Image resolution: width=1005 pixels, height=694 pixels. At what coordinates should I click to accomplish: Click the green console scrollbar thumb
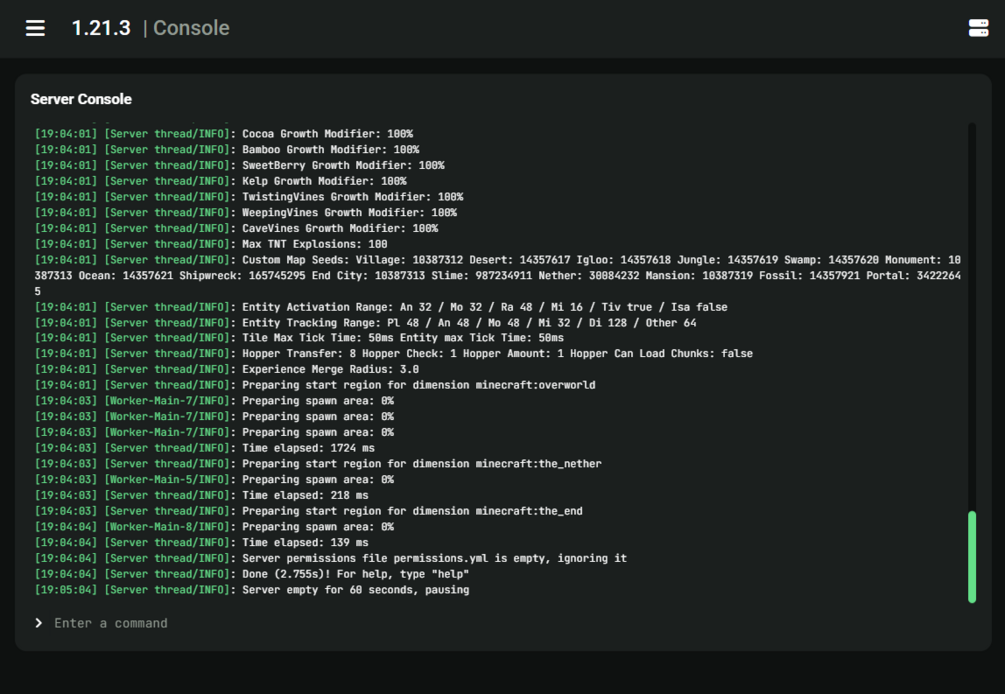pyautogui.click(x=971, y=556)
